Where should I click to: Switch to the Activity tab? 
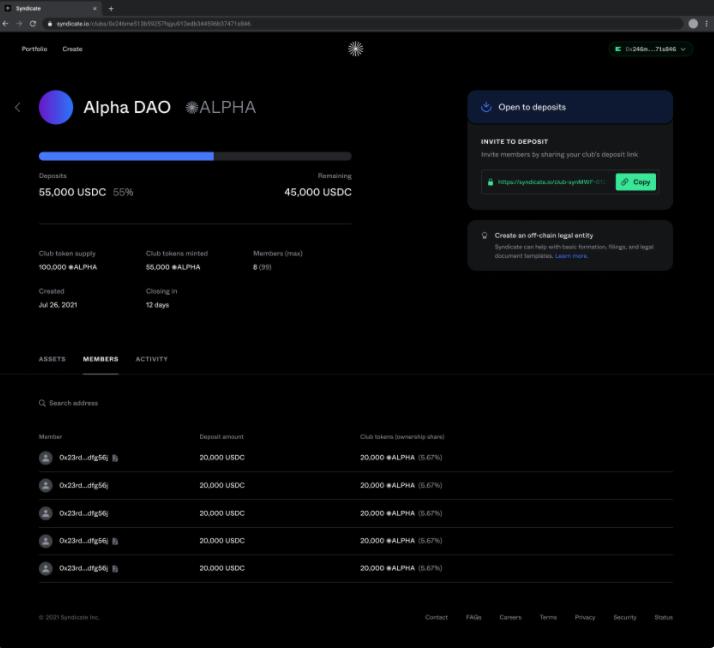(151, 359)
